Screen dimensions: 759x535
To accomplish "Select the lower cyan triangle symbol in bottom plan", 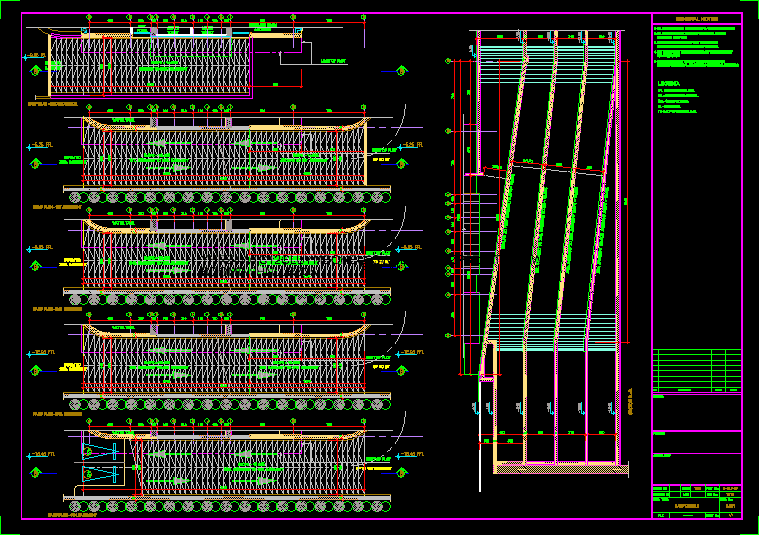I will (x=100, y=473).
